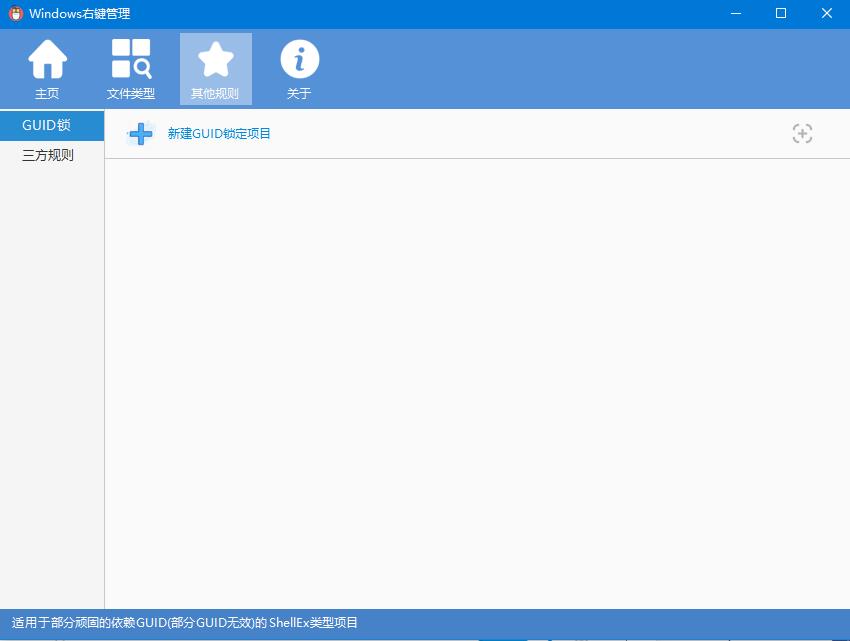Open the 主页 home icon

pyautogui.click(x=47, y=60)
